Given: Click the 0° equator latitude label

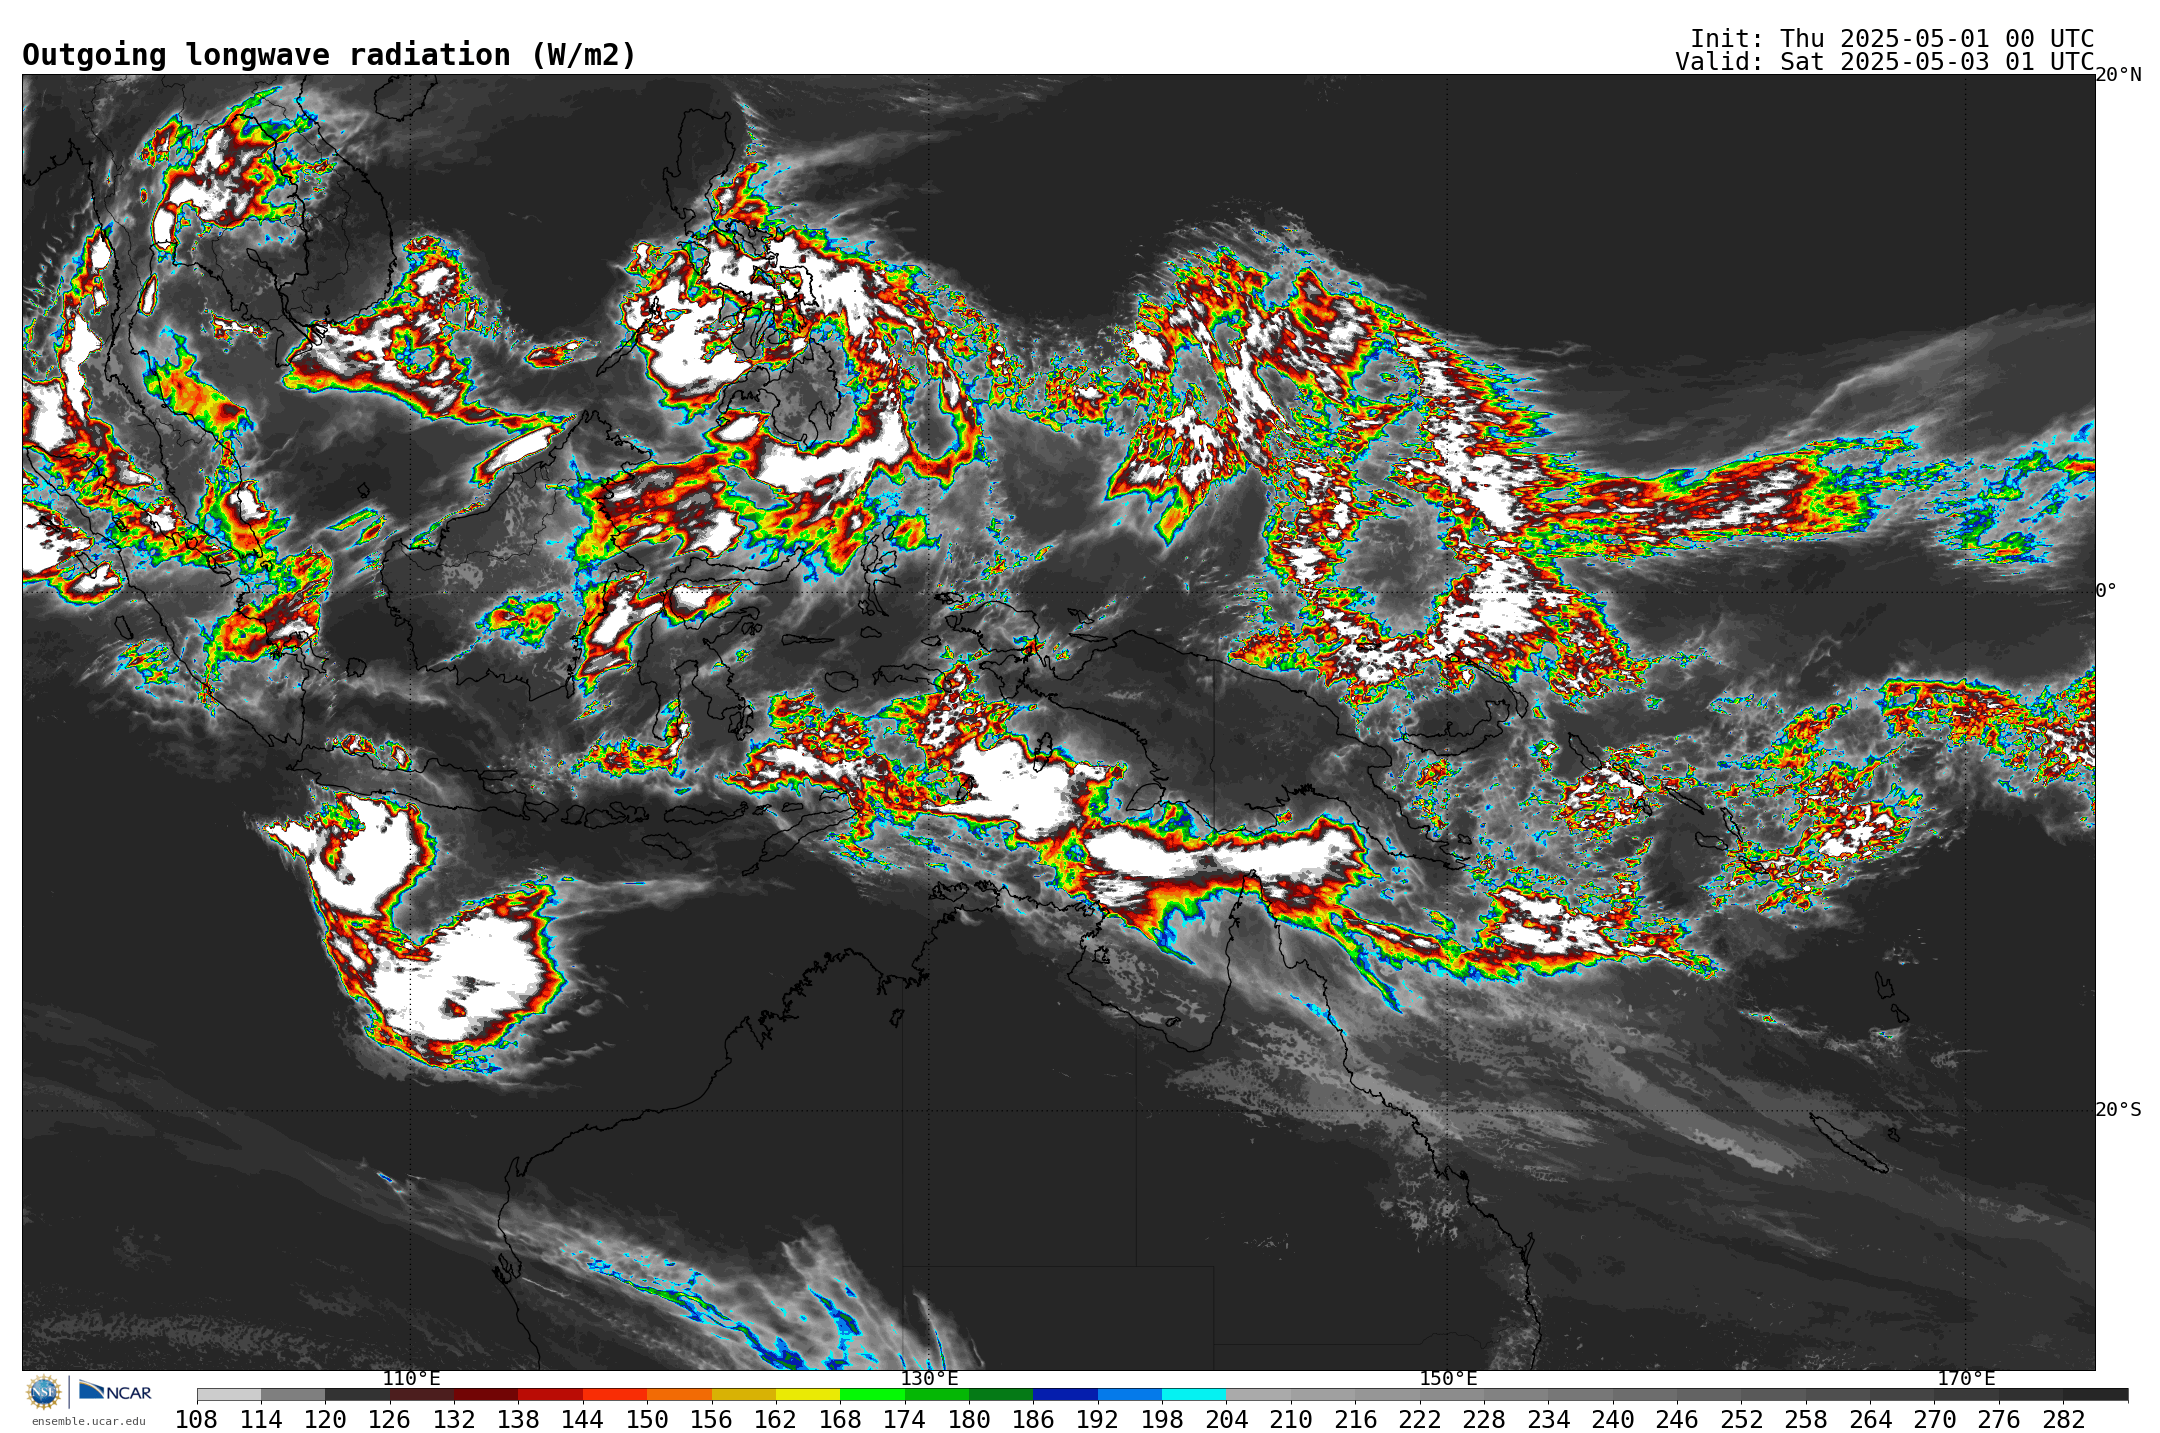Looking at the screenshot, I should [x=2106, y=590].
